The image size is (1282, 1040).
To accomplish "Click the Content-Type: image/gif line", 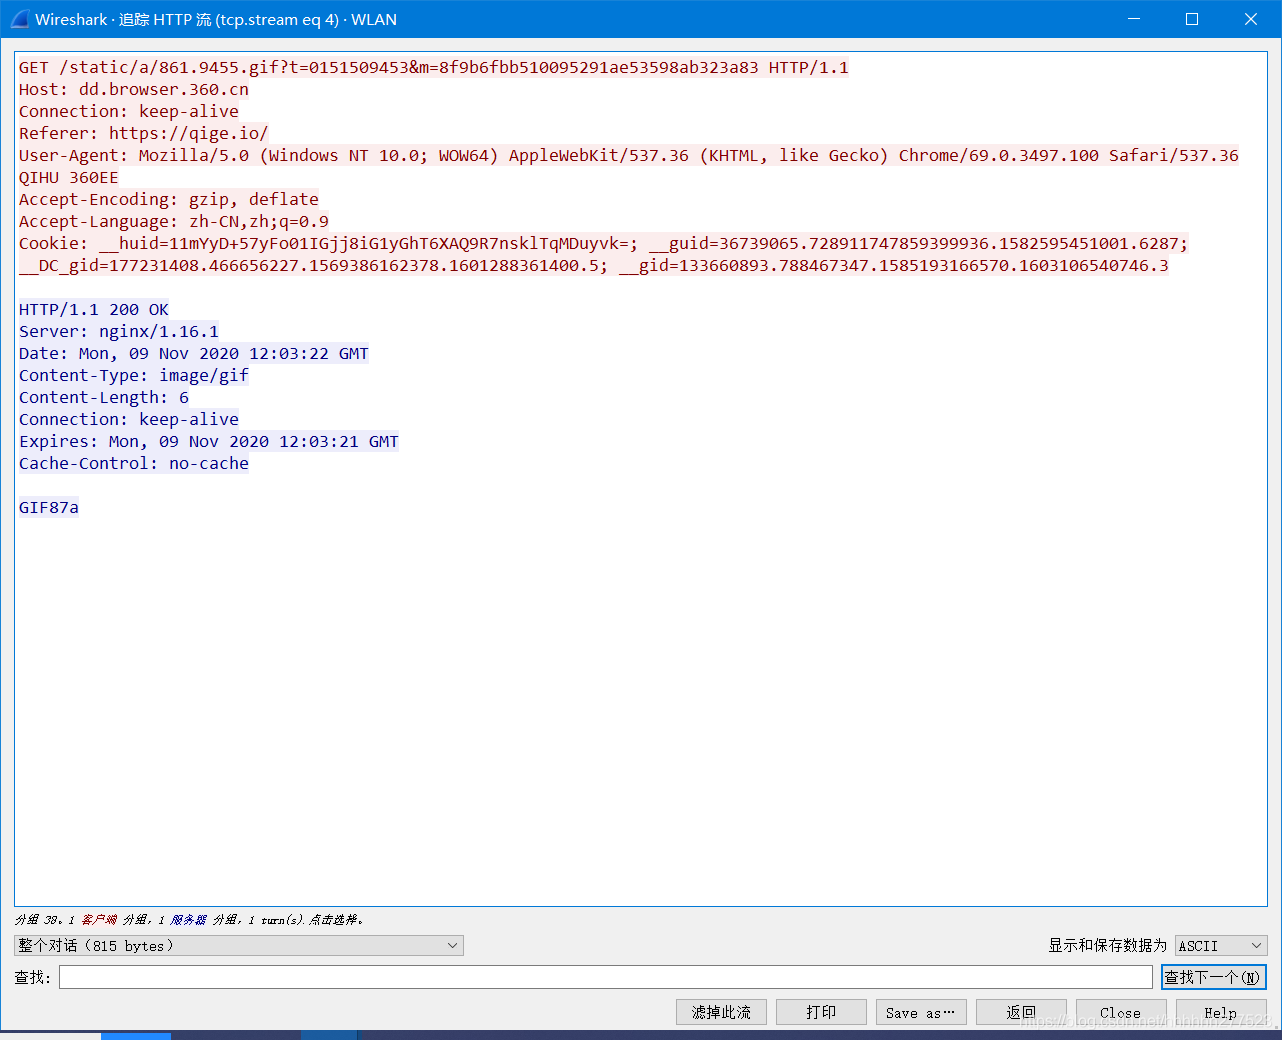I will (x=133, y=375).
